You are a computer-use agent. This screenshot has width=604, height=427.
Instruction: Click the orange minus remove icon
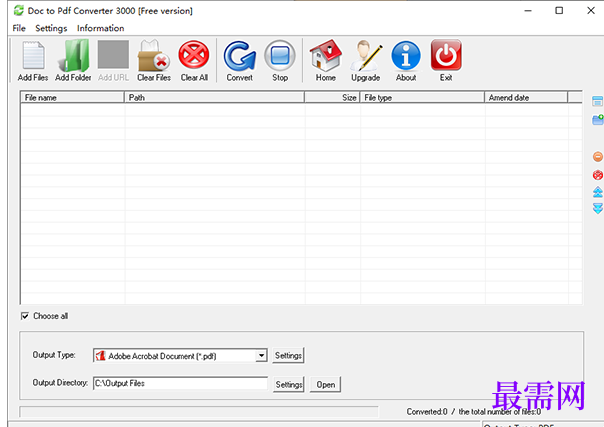point(598,157)
